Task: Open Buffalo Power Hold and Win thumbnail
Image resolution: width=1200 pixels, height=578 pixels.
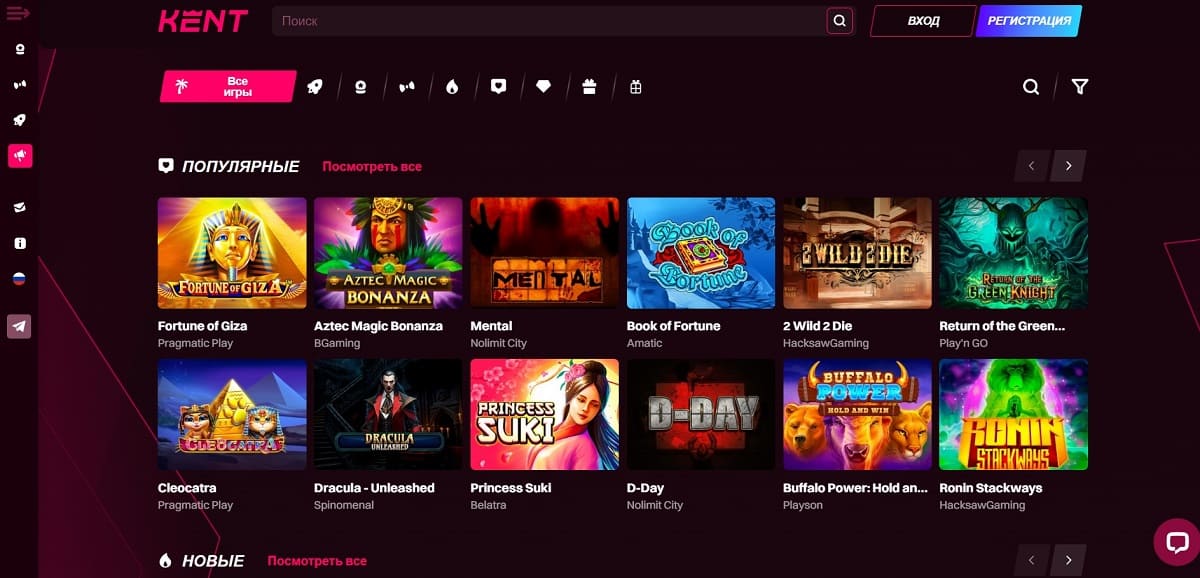Action: pyautogui.click(x=857, y=415)
